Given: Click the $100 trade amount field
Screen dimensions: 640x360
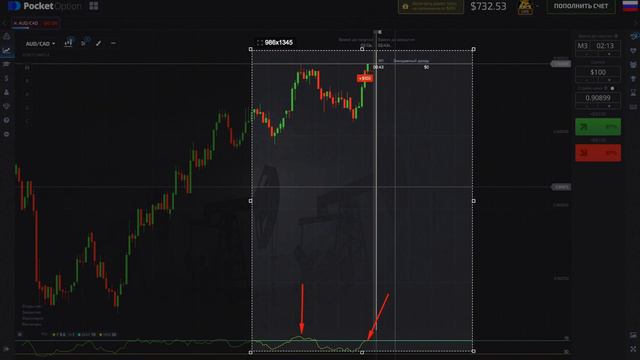Looking at the screenshot, I should (x=598, y=72).
